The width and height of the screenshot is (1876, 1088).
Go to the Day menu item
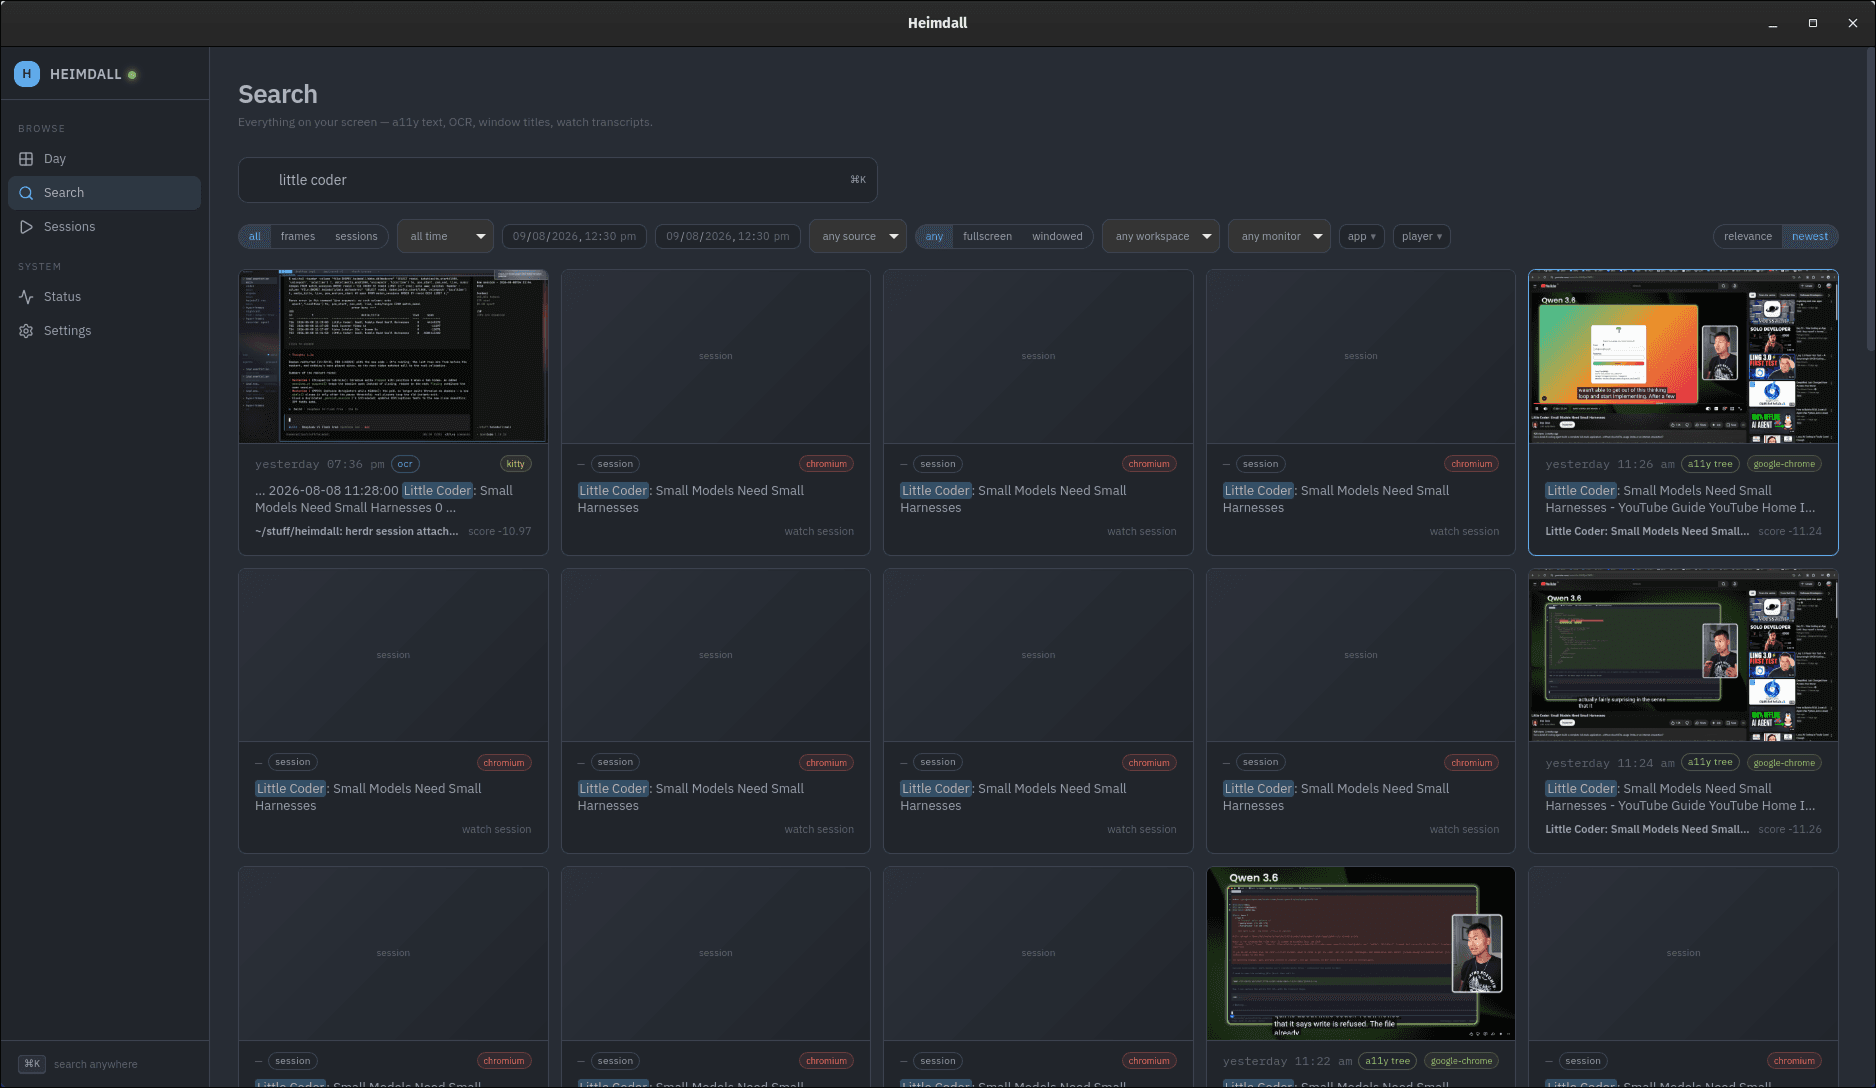coord(105,159)
